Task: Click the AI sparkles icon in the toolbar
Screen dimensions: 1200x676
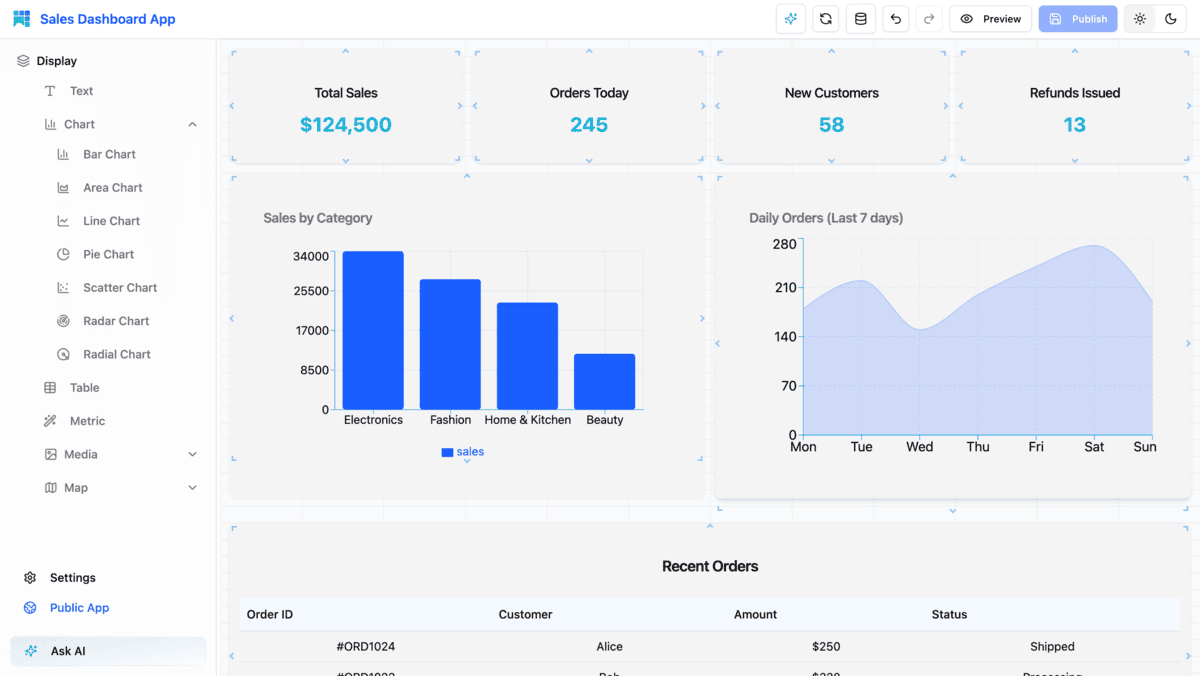Action: [790, 18]
